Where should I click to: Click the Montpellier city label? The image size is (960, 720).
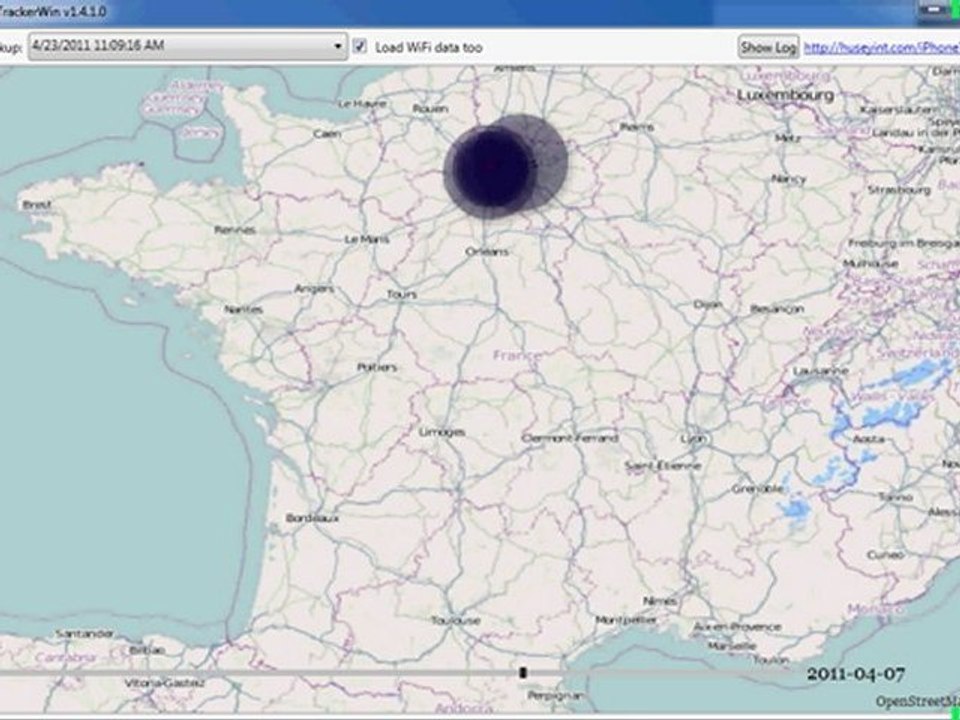[626, 620]
